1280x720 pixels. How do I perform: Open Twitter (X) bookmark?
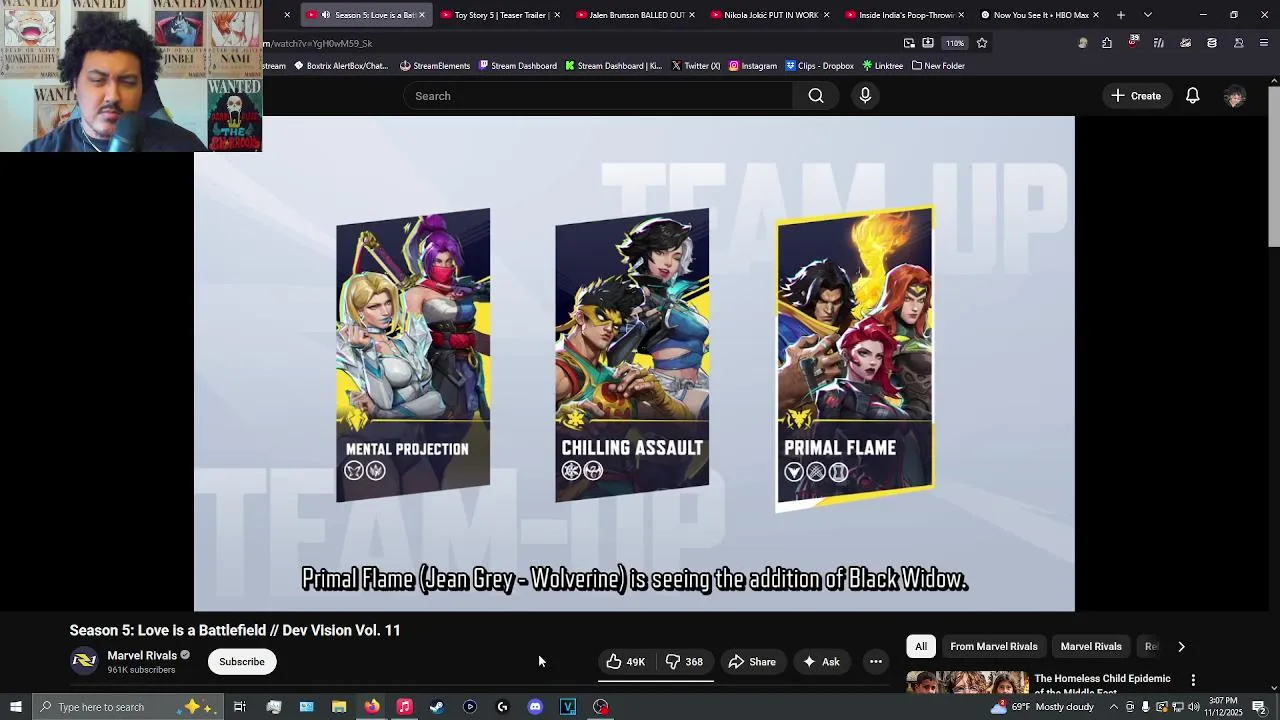click(x=696, y=66)
